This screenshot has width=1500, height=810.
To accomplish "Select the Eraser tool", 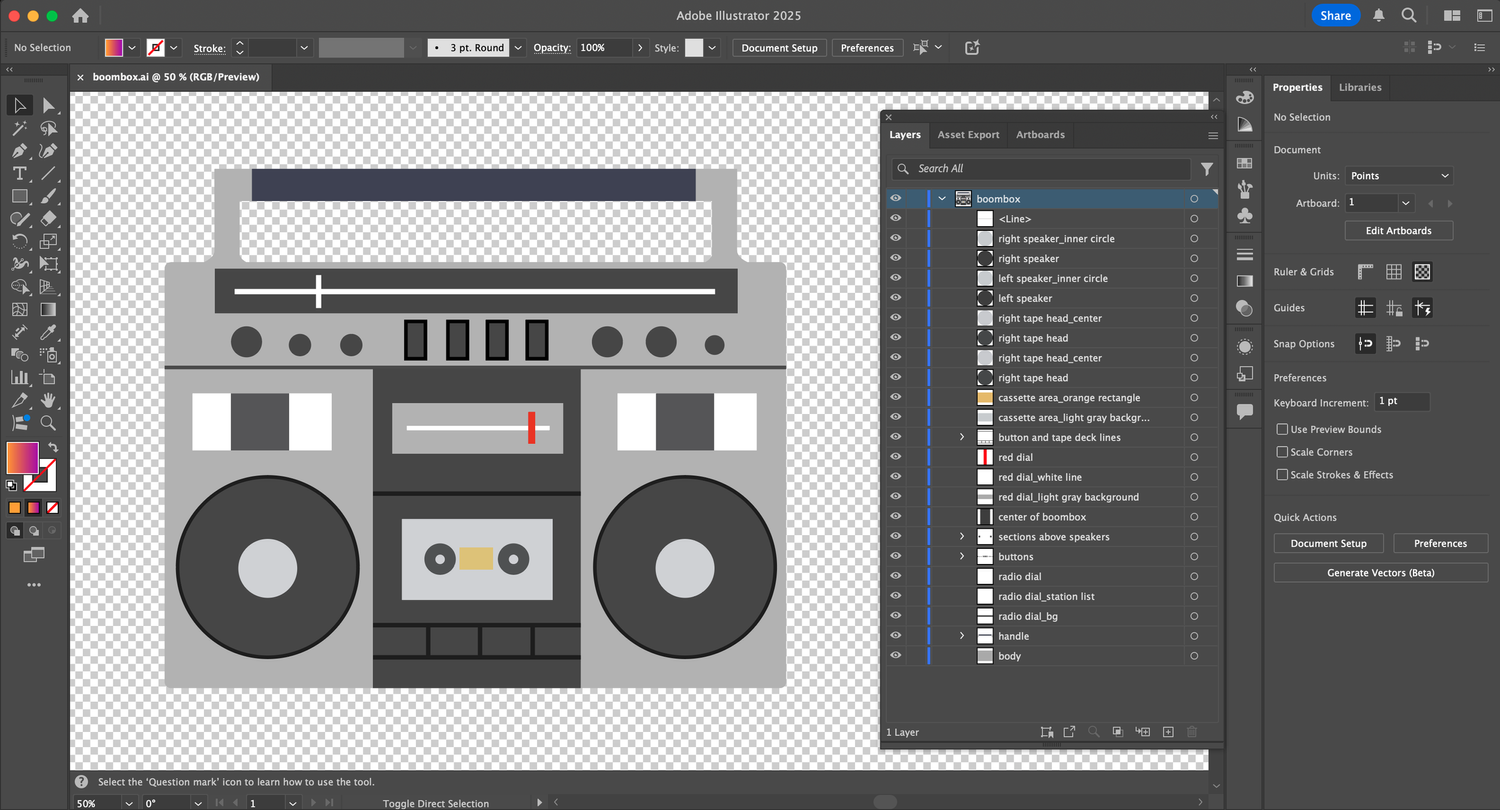I will pyautogui.click(x=48, y=219).
